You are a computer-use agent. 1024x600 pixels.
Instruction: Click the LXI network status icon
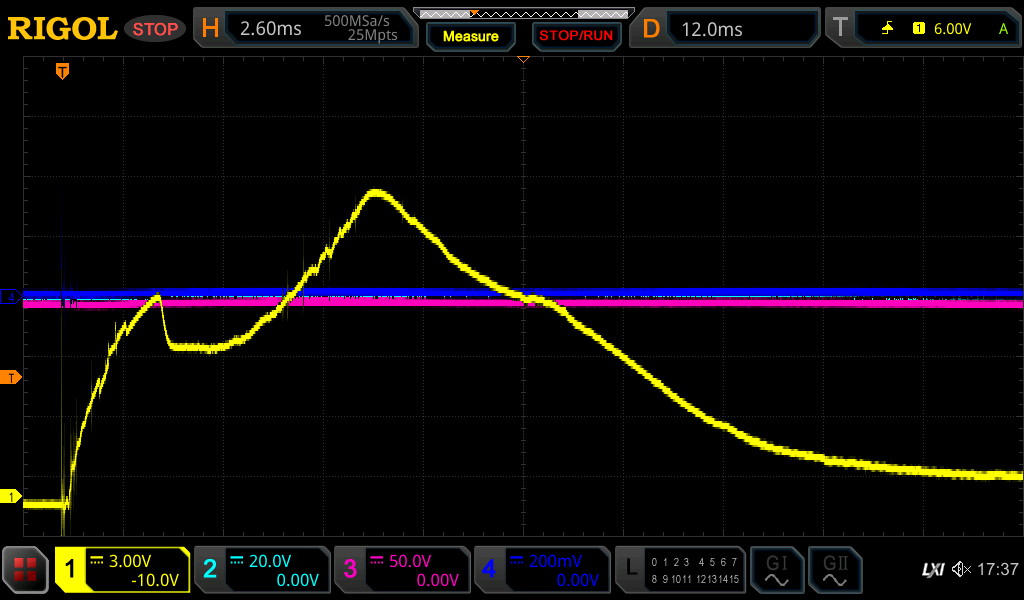coord(932,570)
